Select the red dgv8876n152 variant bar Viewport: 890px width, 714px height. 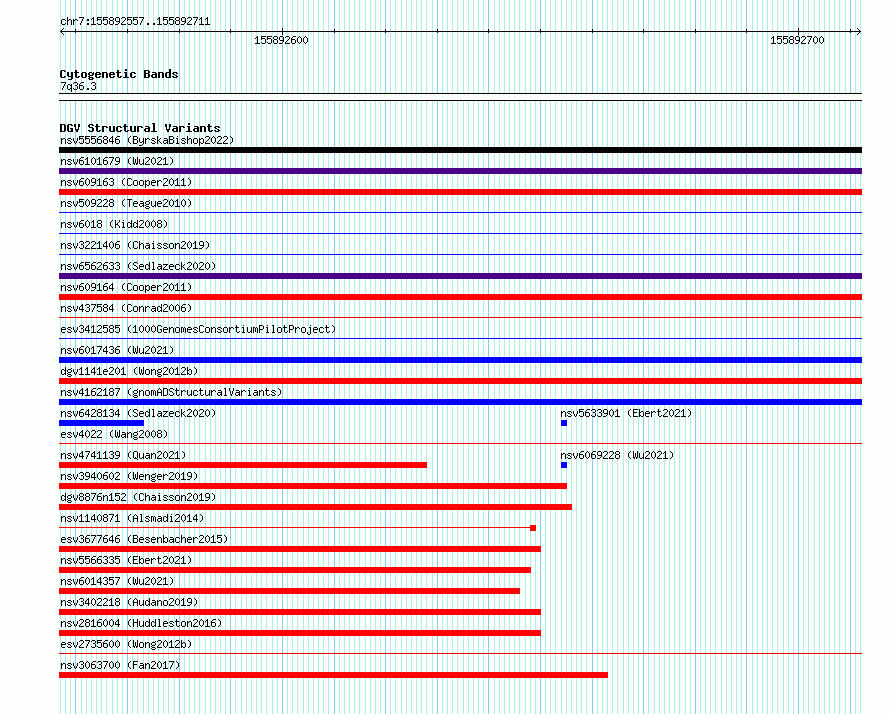pyautogui.click(x=316, y=507)
